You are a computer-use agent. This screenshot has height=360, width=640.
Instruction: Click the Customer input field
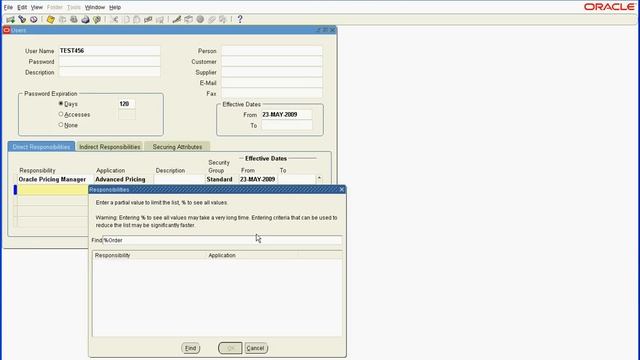click(271, 61)
